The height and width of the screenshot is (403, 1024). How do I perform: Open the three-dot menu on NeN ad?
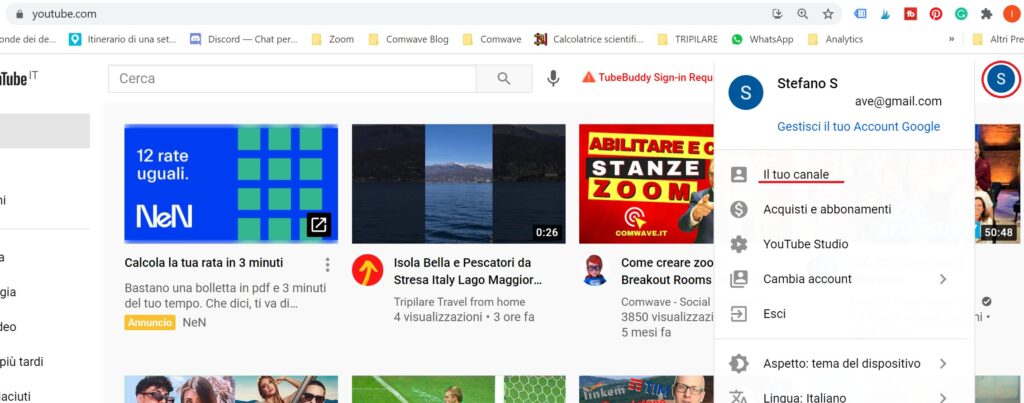pos(327,265)
